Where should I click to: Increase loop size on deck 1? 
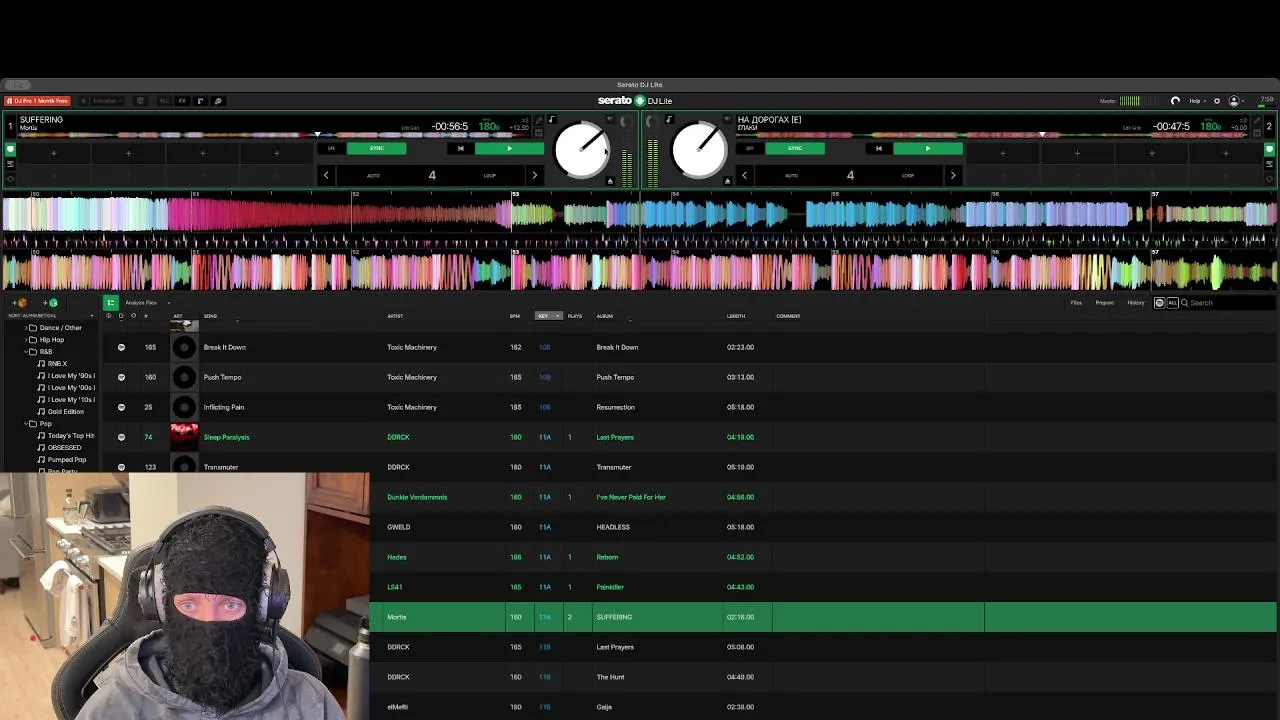pyautogui.click(x=534, y=175)
